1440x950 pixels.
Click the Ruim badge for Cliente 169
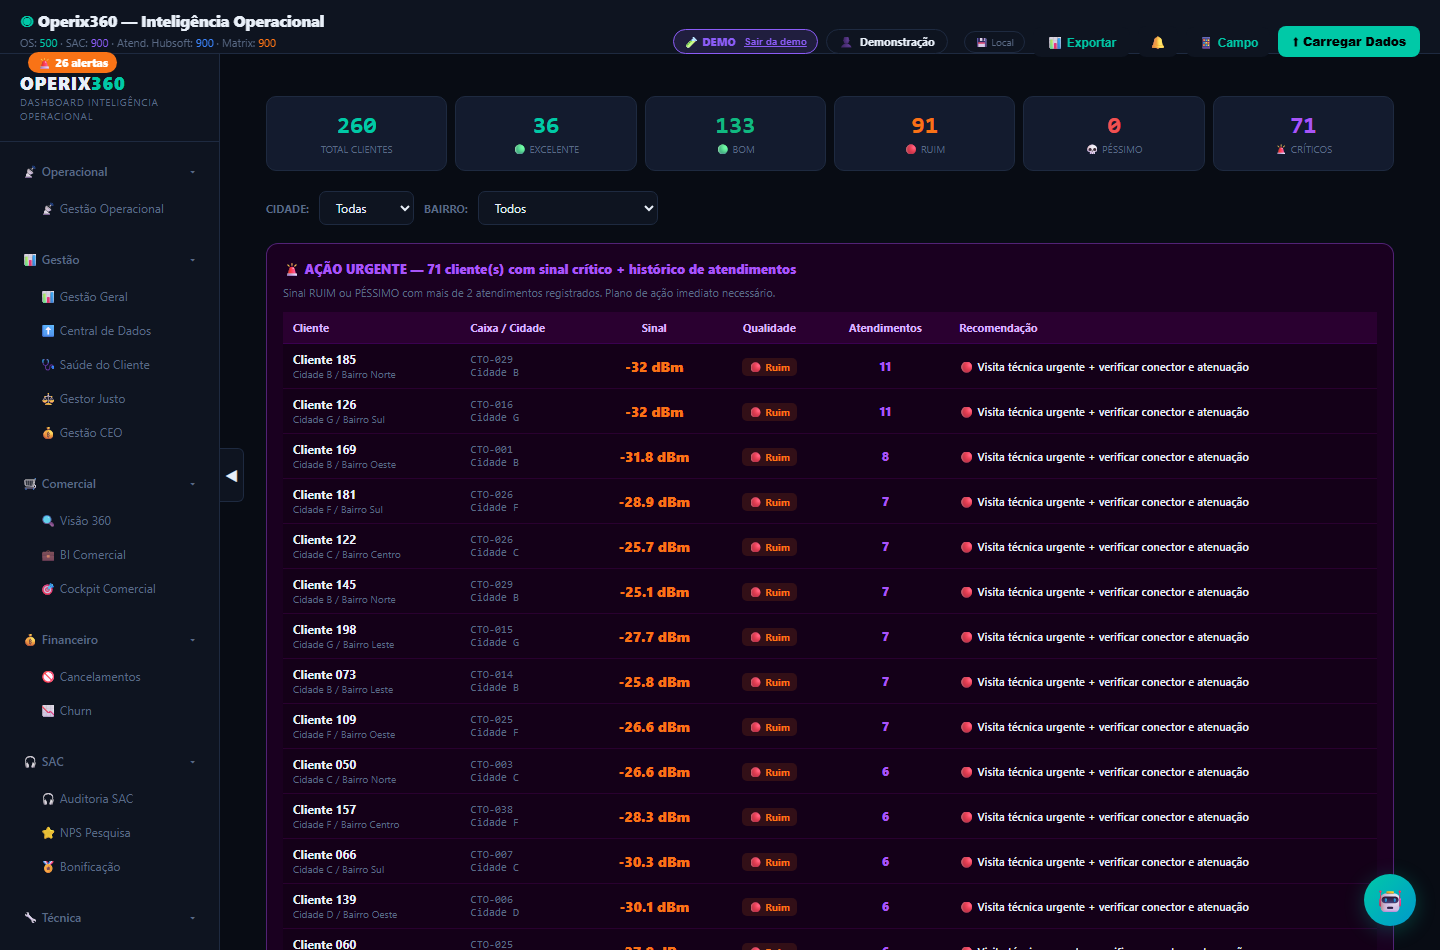click(x=770, y=457)
